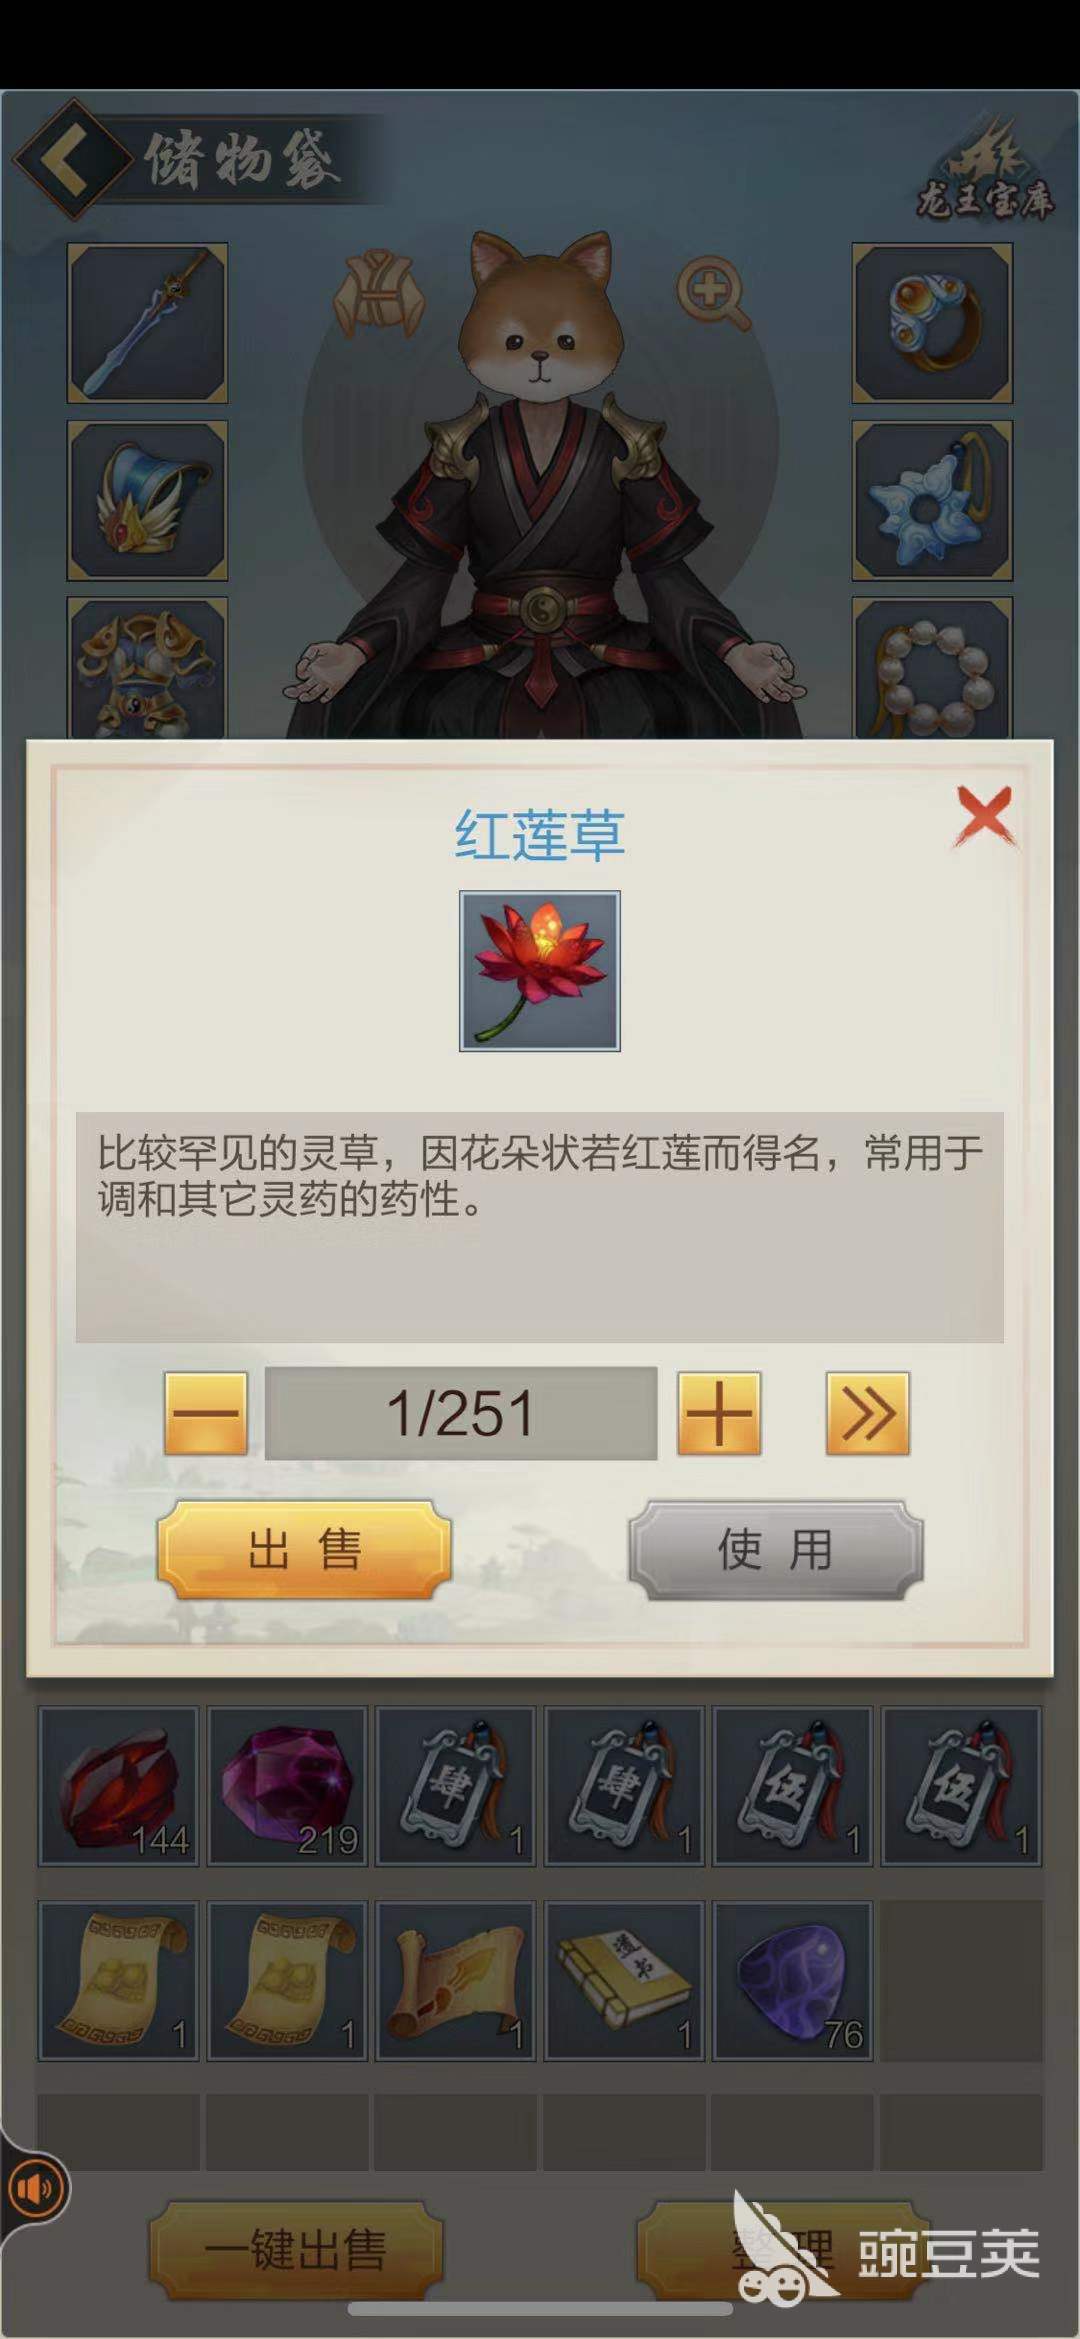Screen dimensions: 1080x2339
Task: Select the red crystal stack of 144
Action: pyautogui.click(x=118, y=1786)
